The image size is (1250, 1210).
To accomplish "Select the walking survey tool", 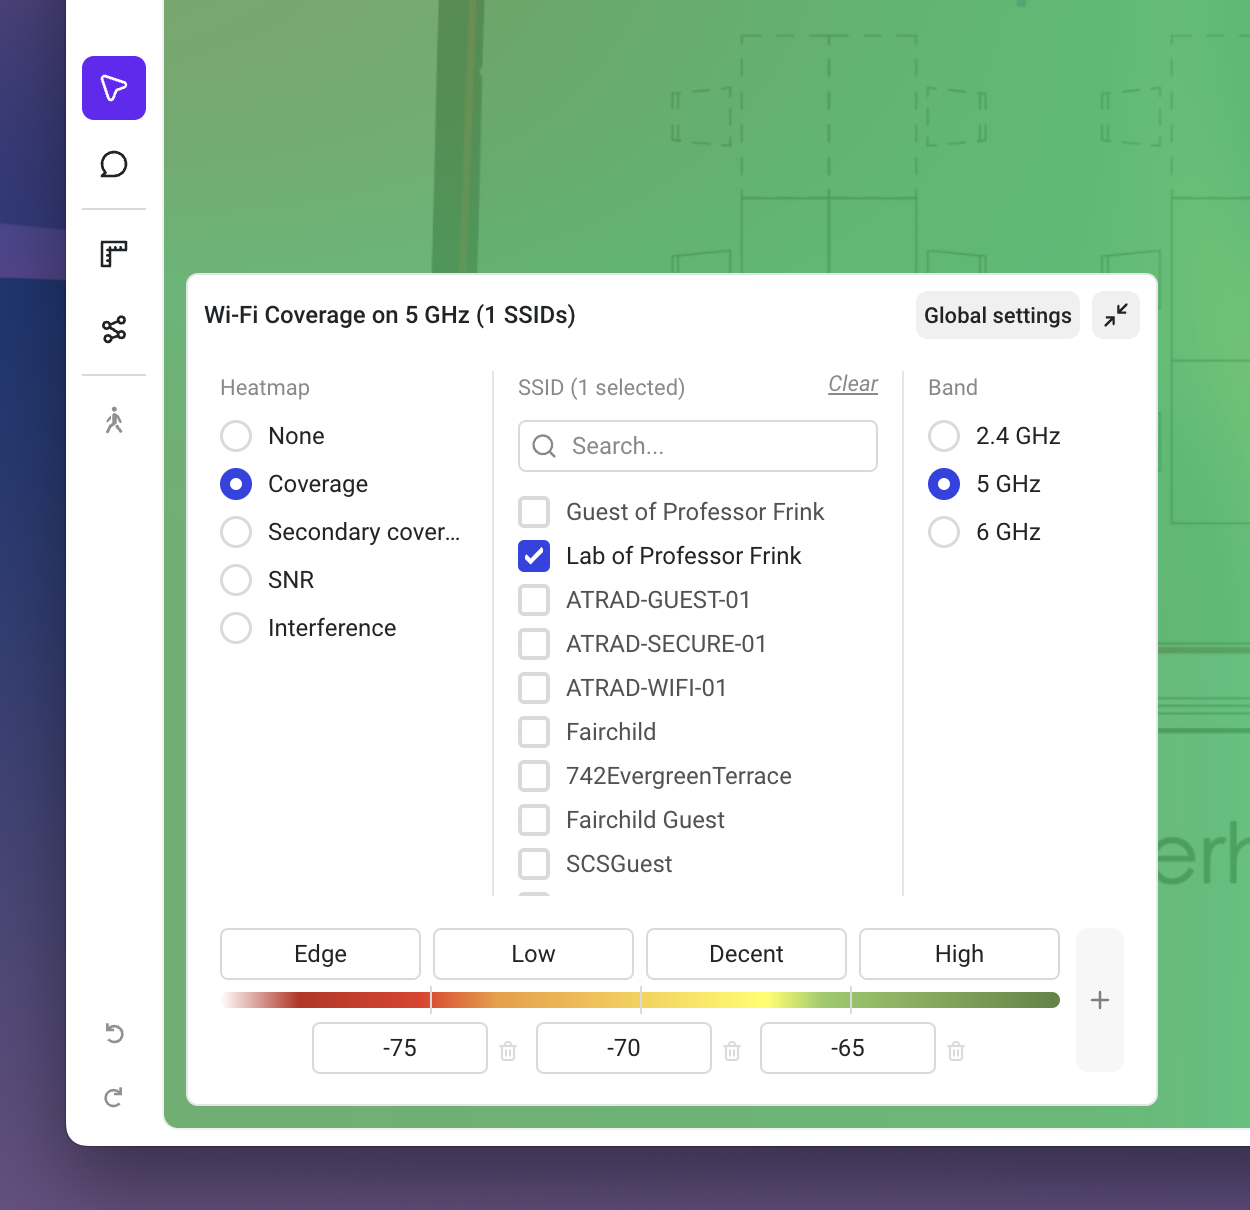I will pyautogui.click(x=114, y=420).
